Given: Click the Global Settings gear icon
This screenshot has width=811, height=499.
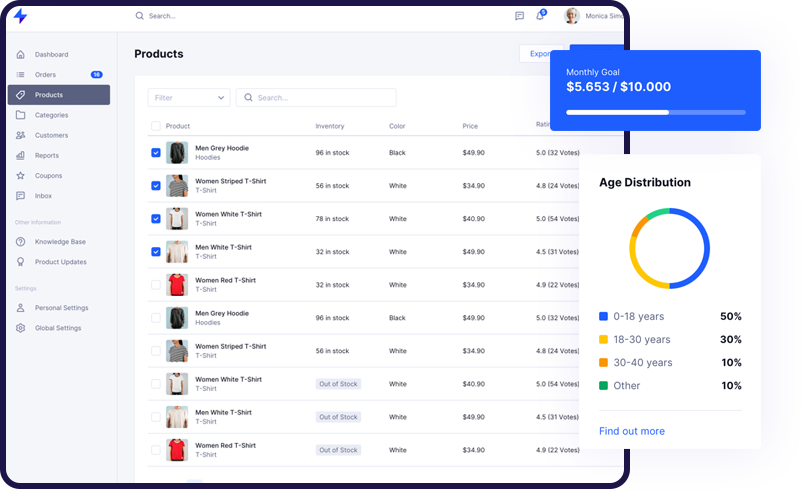Looking at the screenshot, I should coord(21,328).
